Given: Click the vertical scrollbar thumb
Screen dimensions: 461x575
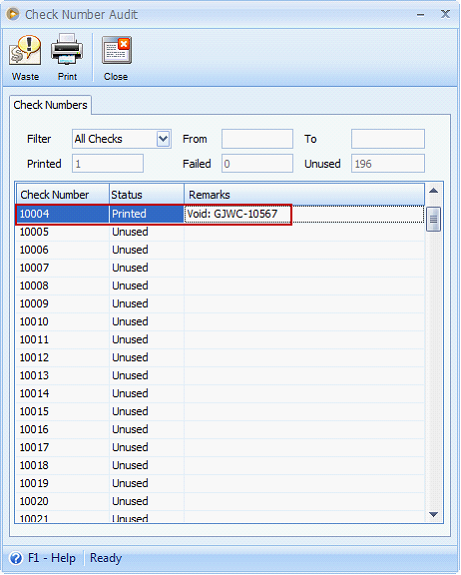Looking at the screenshot, I should tap(433, 219).
